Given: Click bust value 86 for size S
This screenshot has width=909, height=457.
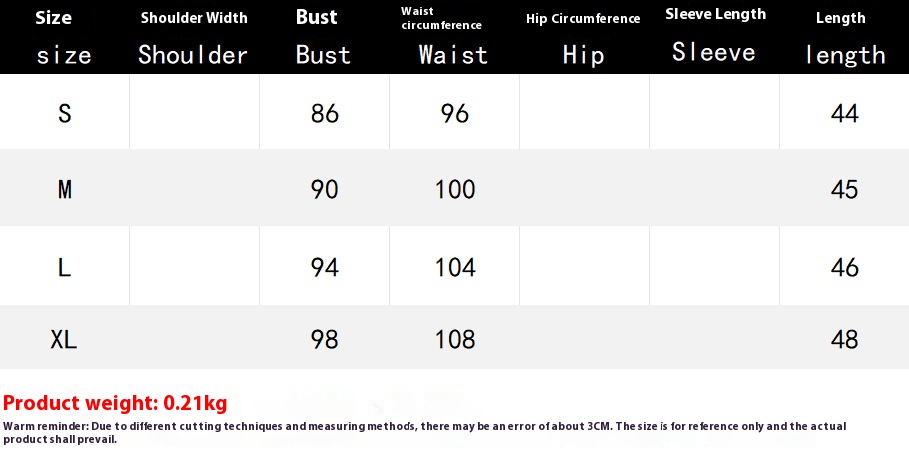Looking at the screenshot, I should (x=325, y=114).
